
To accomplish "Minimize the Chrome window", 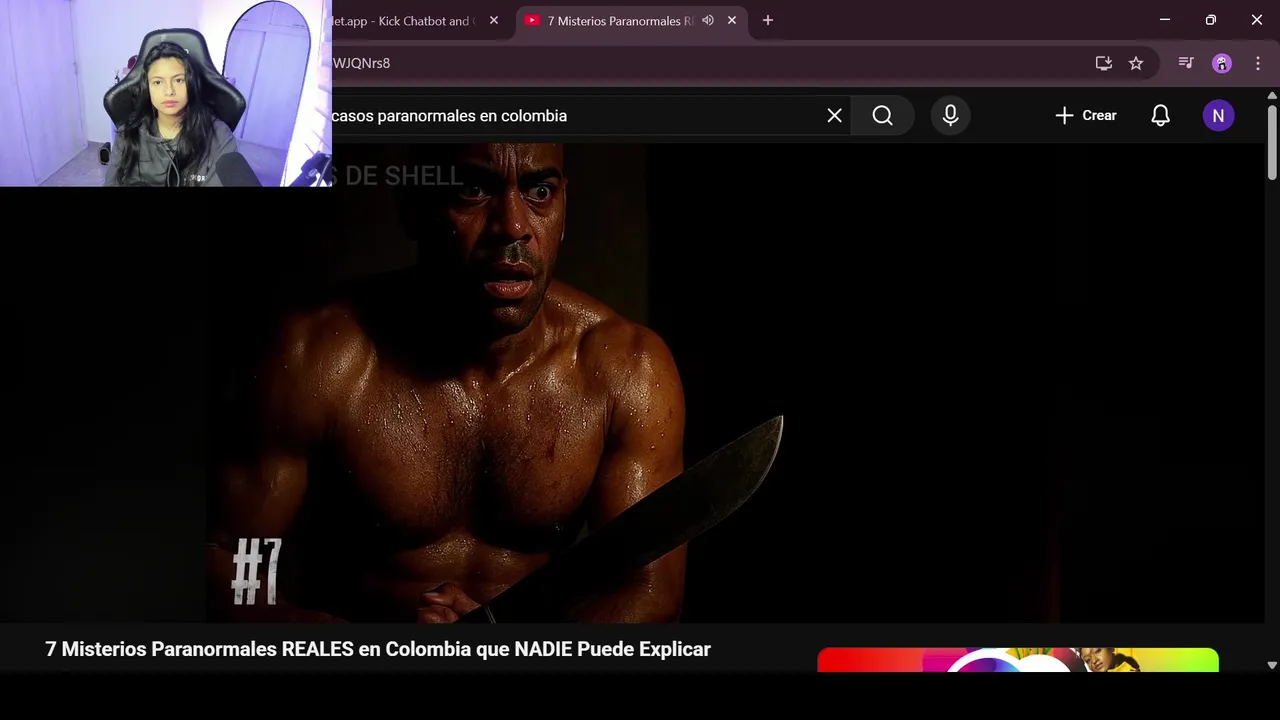I will coord(1165,20).
